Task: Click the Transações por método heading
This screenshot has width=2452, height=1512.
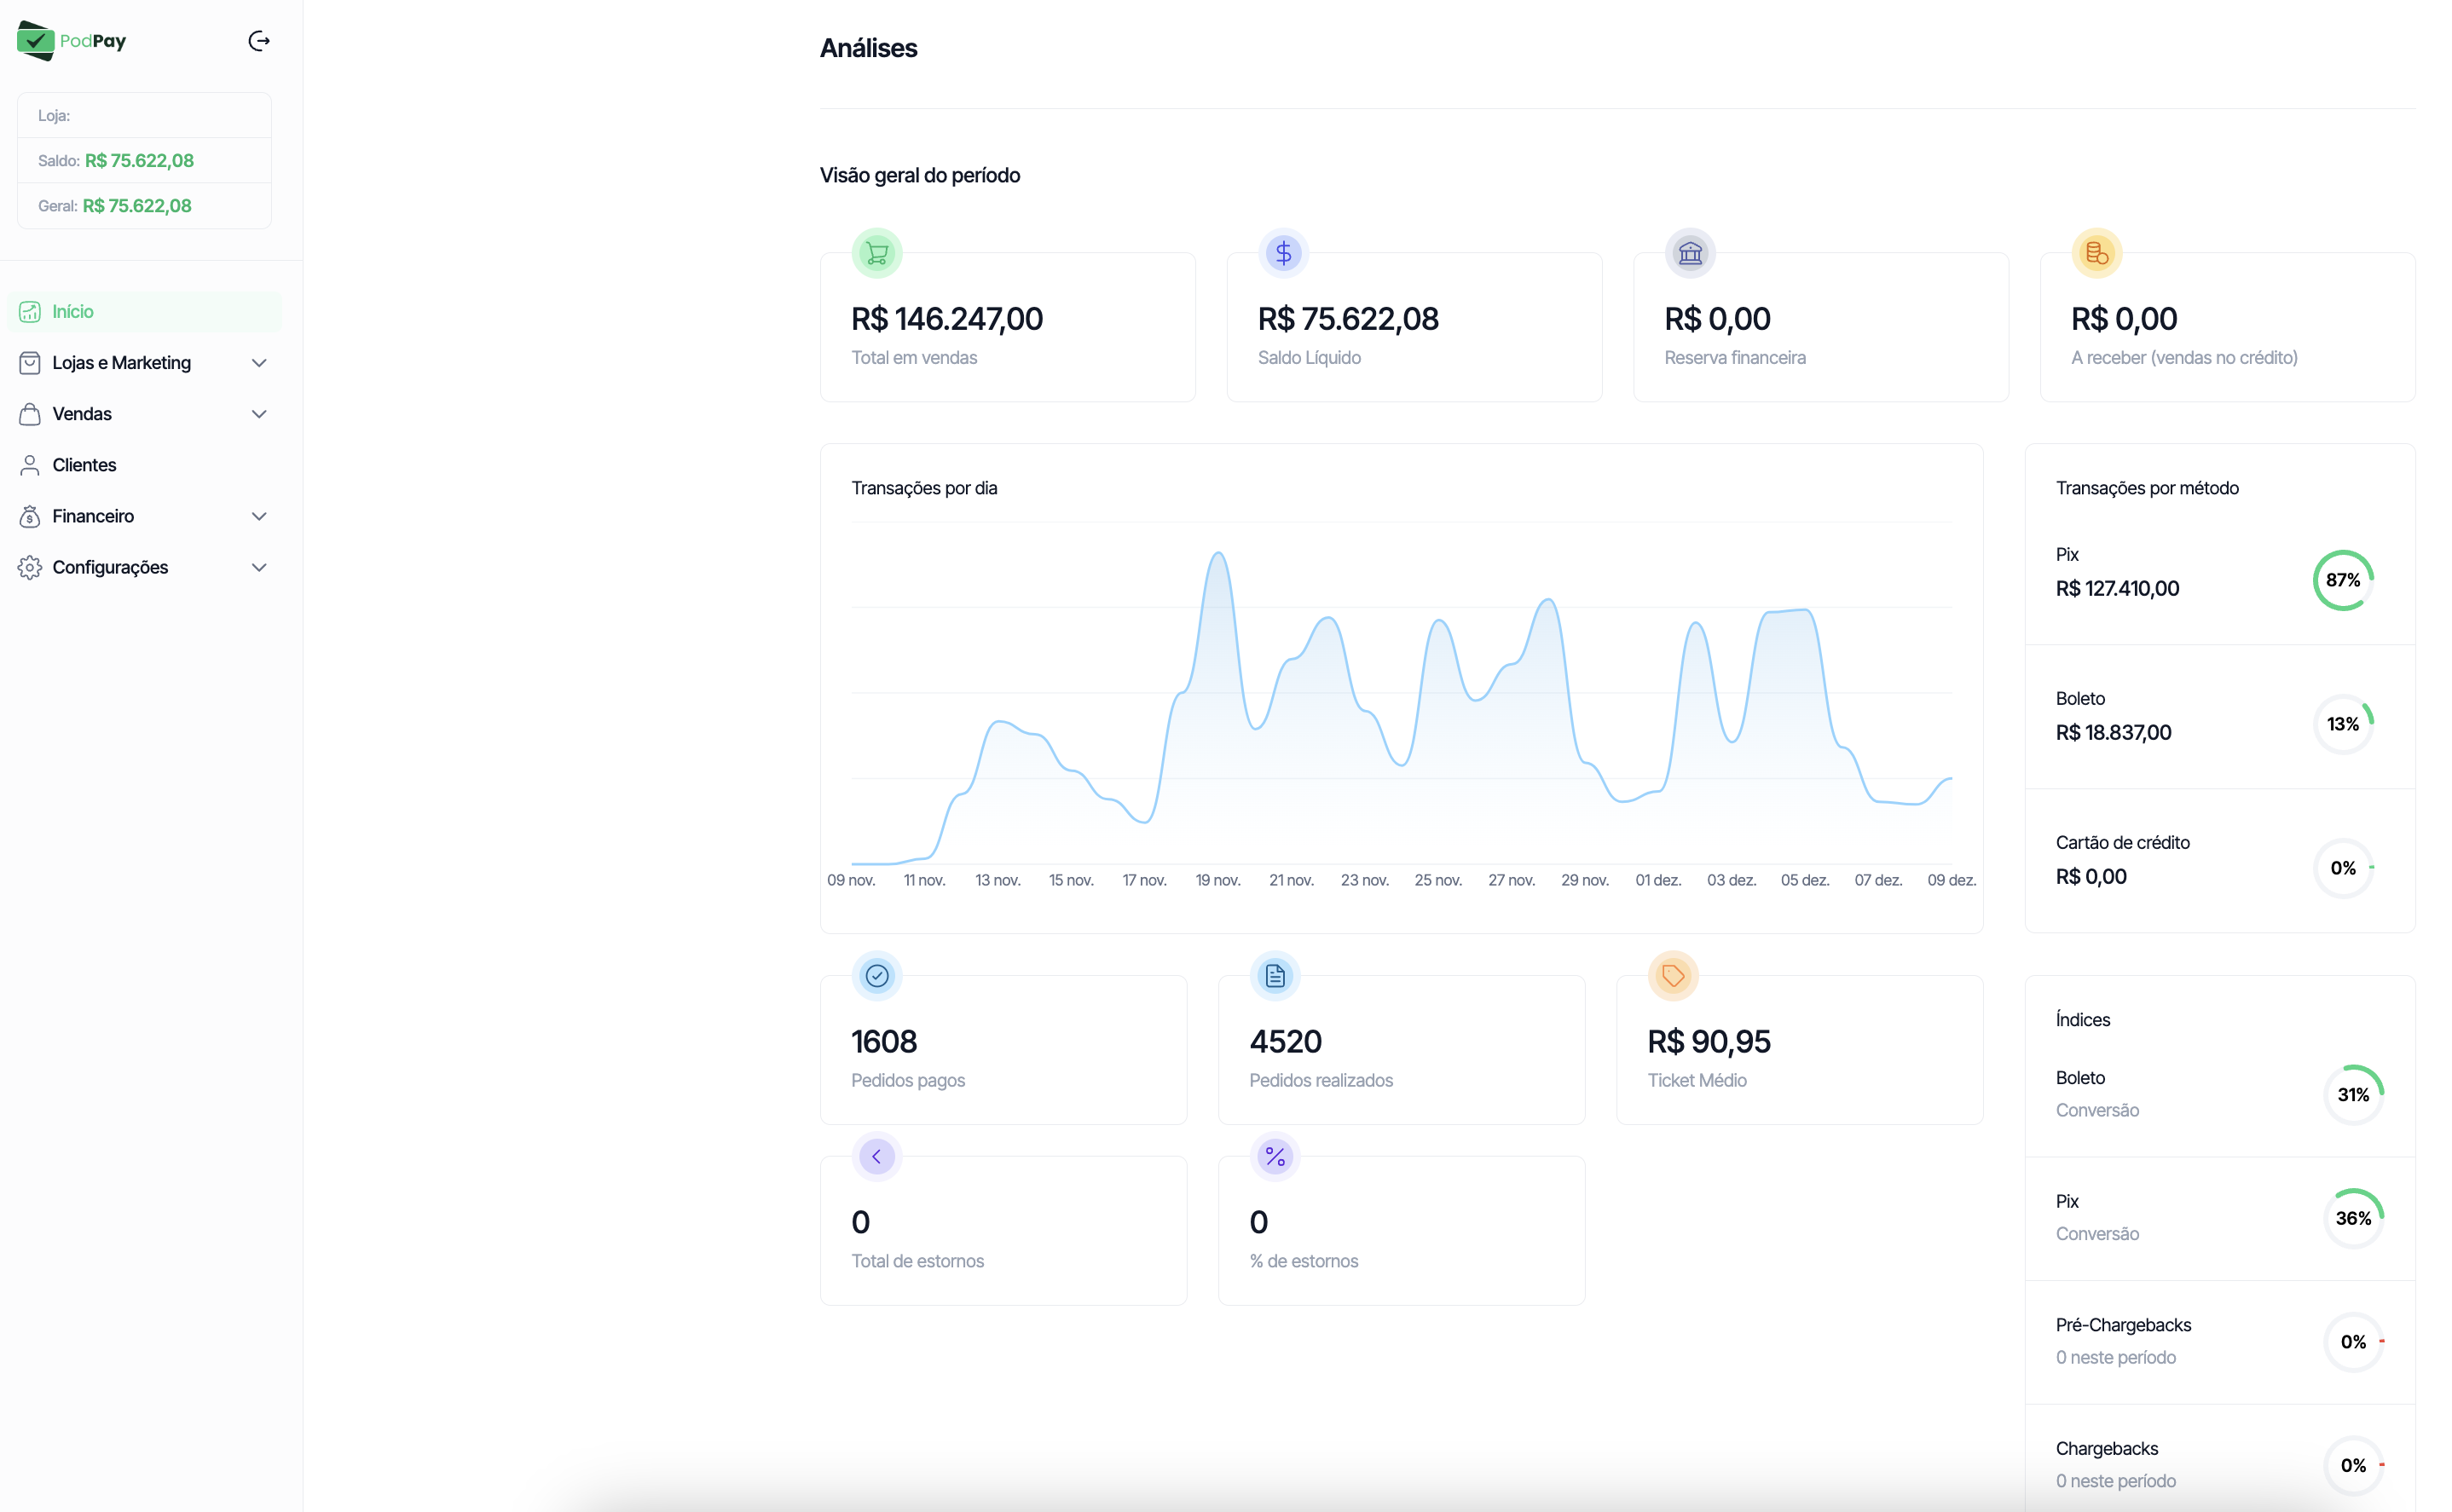Action: [2147, 488]
